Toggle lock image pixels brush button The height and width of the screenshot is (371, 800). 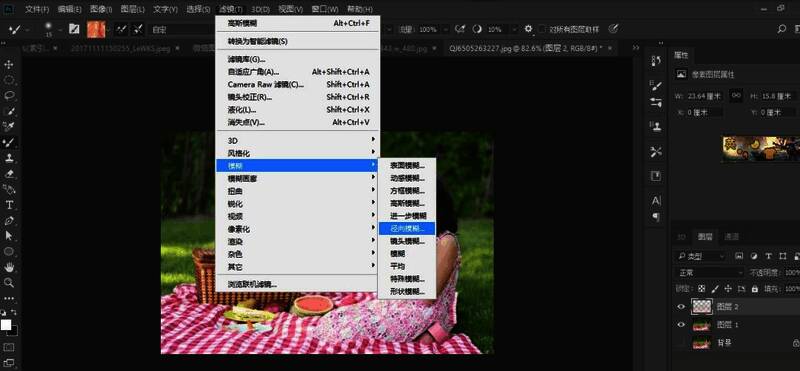coord(715,289)
